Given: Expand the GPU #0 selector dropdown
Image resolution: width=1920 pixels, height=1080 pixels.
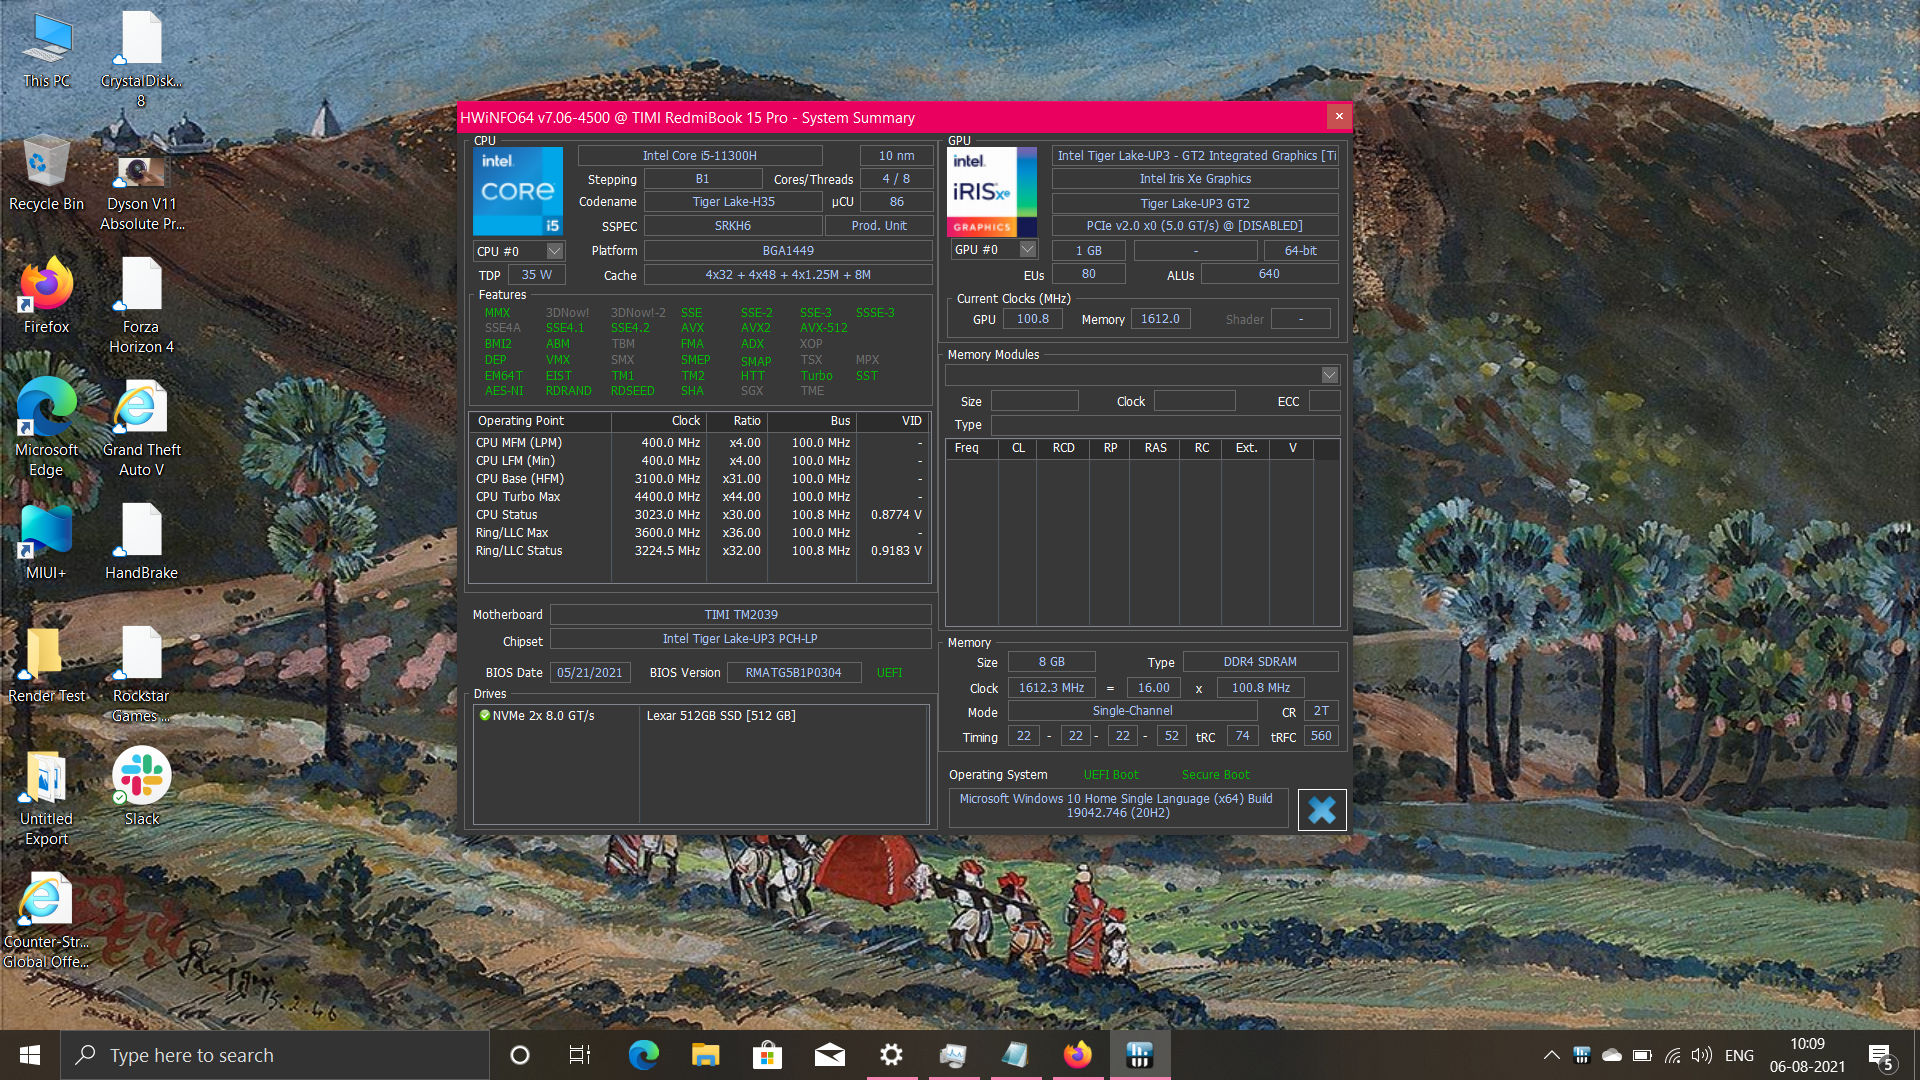Looking at the screenshot, I should tap(1028, 249).
